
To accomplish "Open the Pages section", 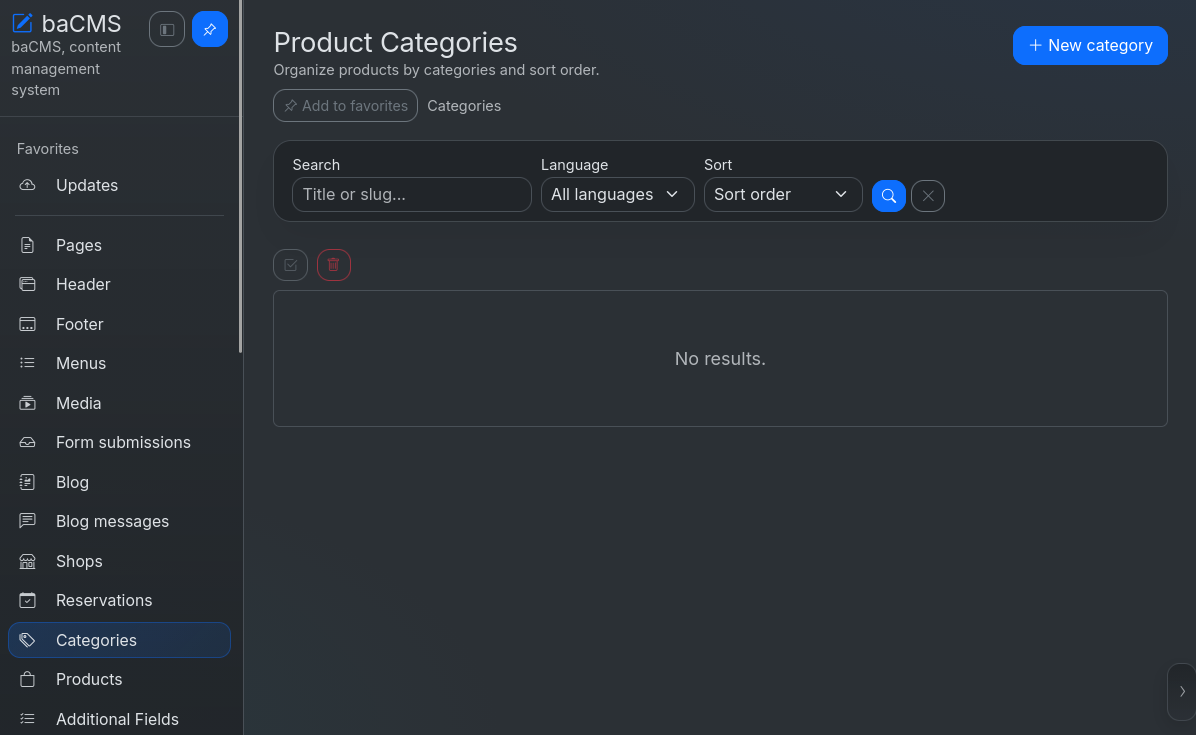I will pos(79,246).
